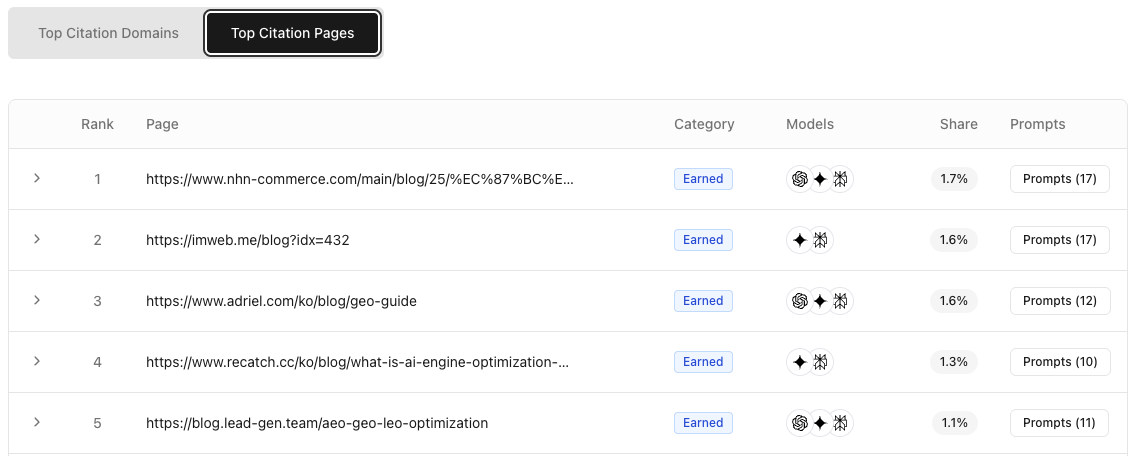This screenshot has height=456, width=1137.
Task: Click the Gemini icon in the rank 5 row
Action: [820, 423]
